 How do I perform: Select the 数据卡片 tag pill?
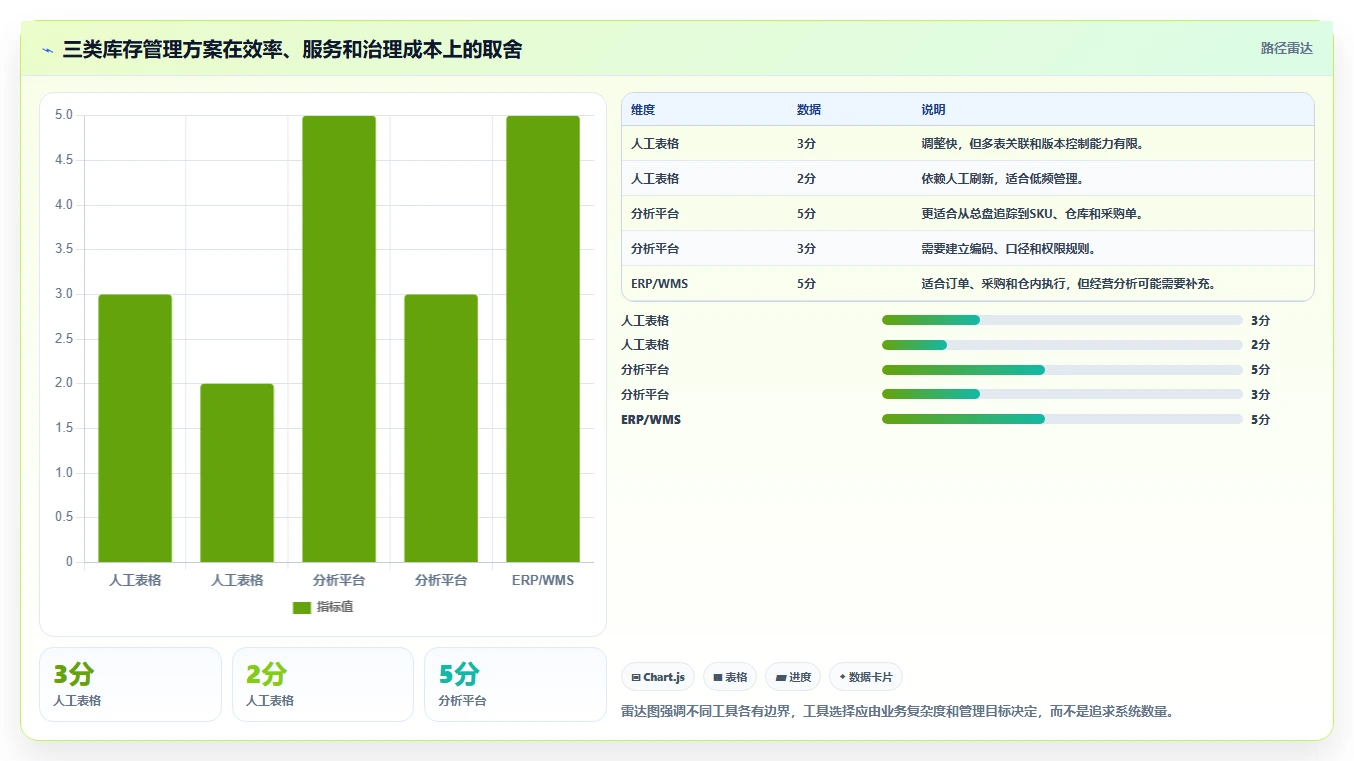click(866, 677)
